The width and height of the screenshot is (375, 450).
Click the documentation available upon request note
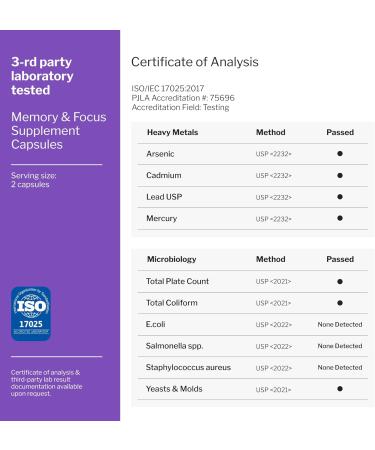click(46, 383)
